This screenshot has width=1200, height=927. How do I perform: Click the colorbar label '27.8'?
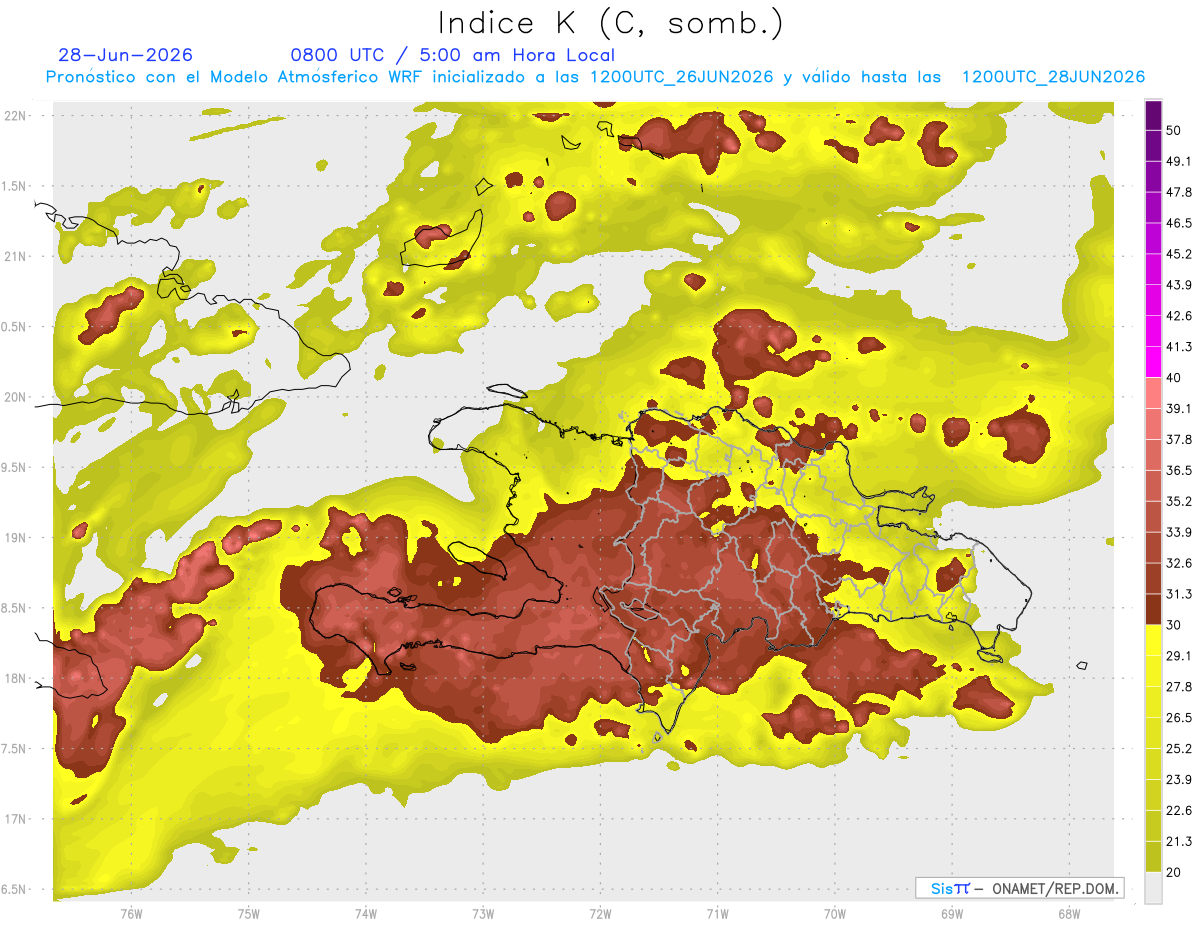pos(1179,687)
